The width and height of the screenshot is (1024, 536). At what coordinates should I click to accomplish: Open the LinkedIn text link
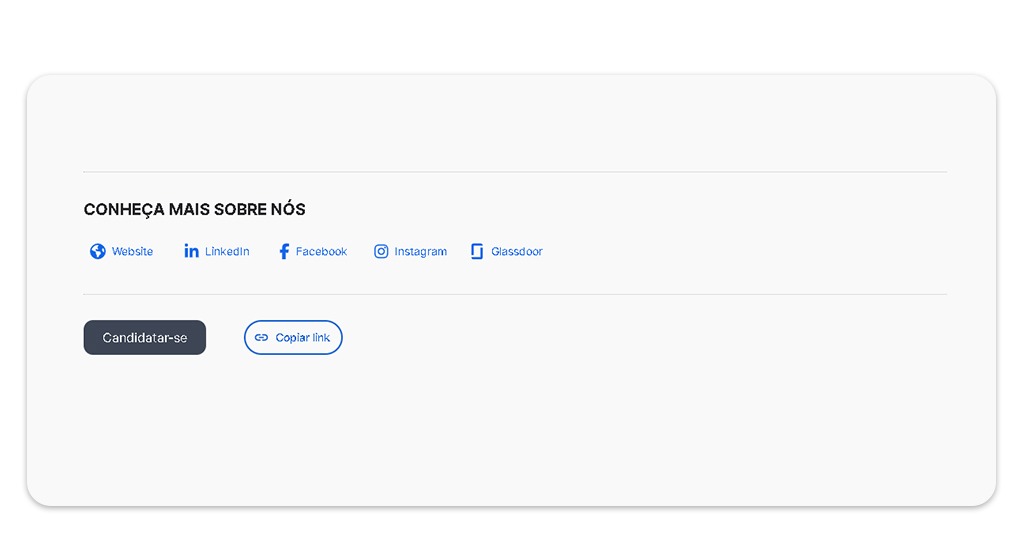227,252
